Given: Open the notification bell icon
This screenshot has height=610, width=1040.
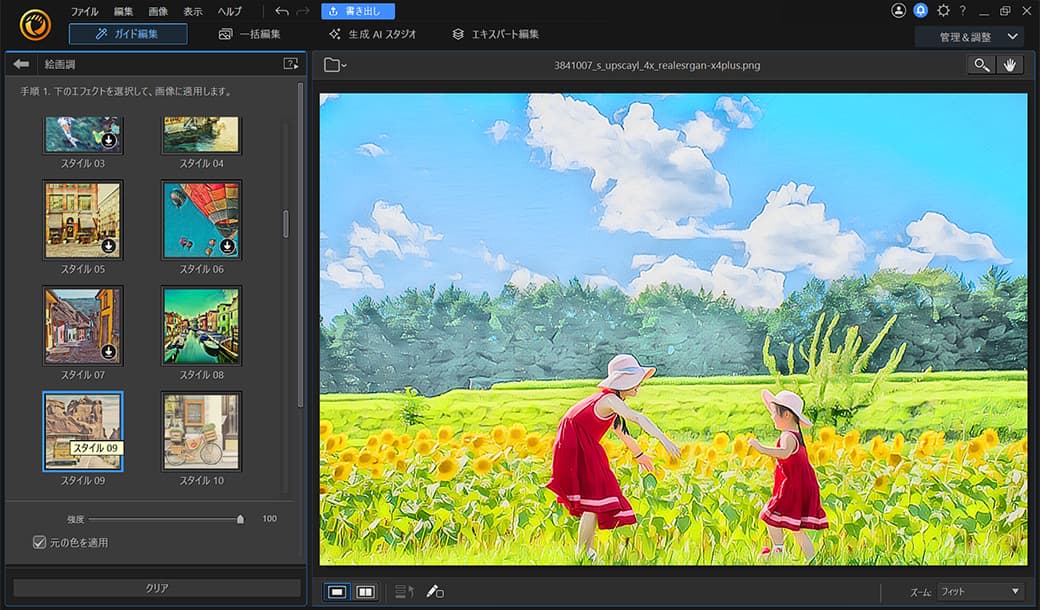Looking at the screenshot, I should (x=920, y=10).
